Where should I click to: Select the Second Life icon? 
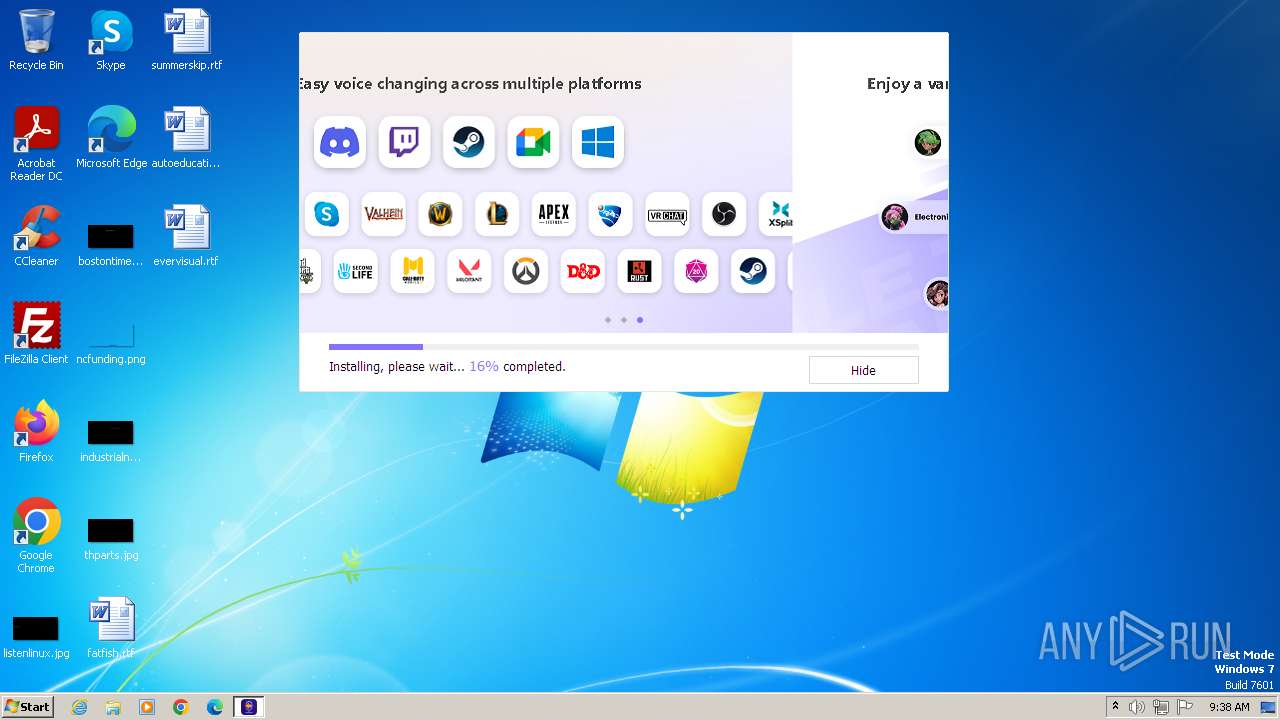click(x=355, y=271)
